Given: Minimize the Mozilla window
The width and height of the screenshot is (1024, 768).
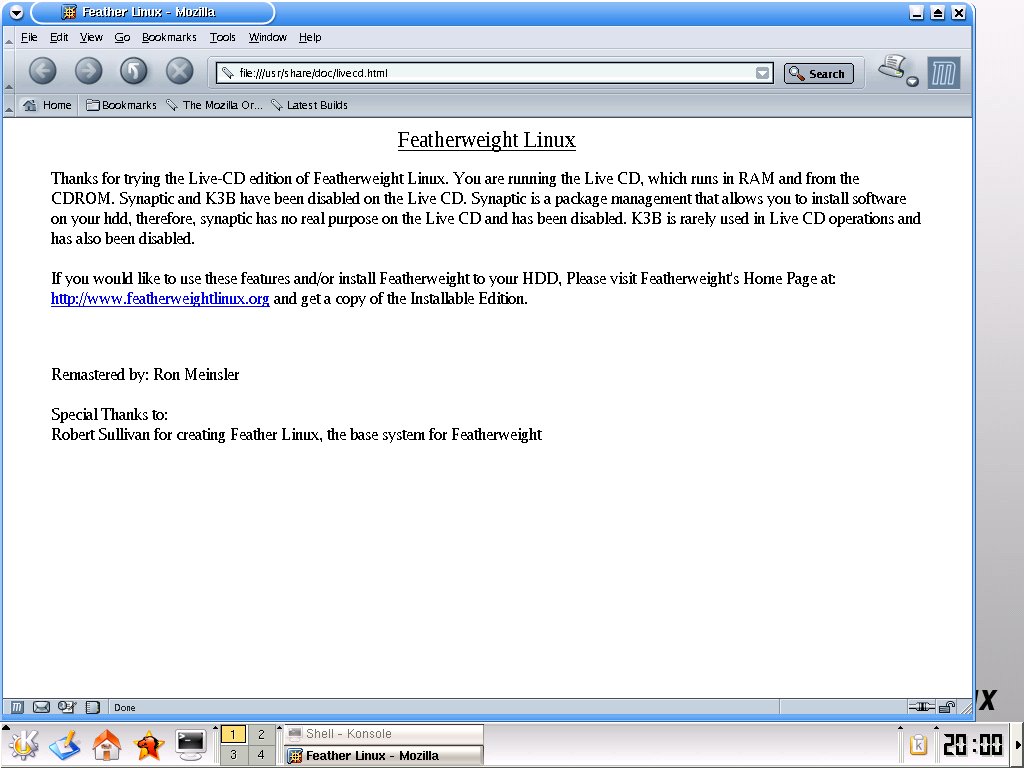Looking at the screenshot, I should pyautogui.click(x=916, y=12).
